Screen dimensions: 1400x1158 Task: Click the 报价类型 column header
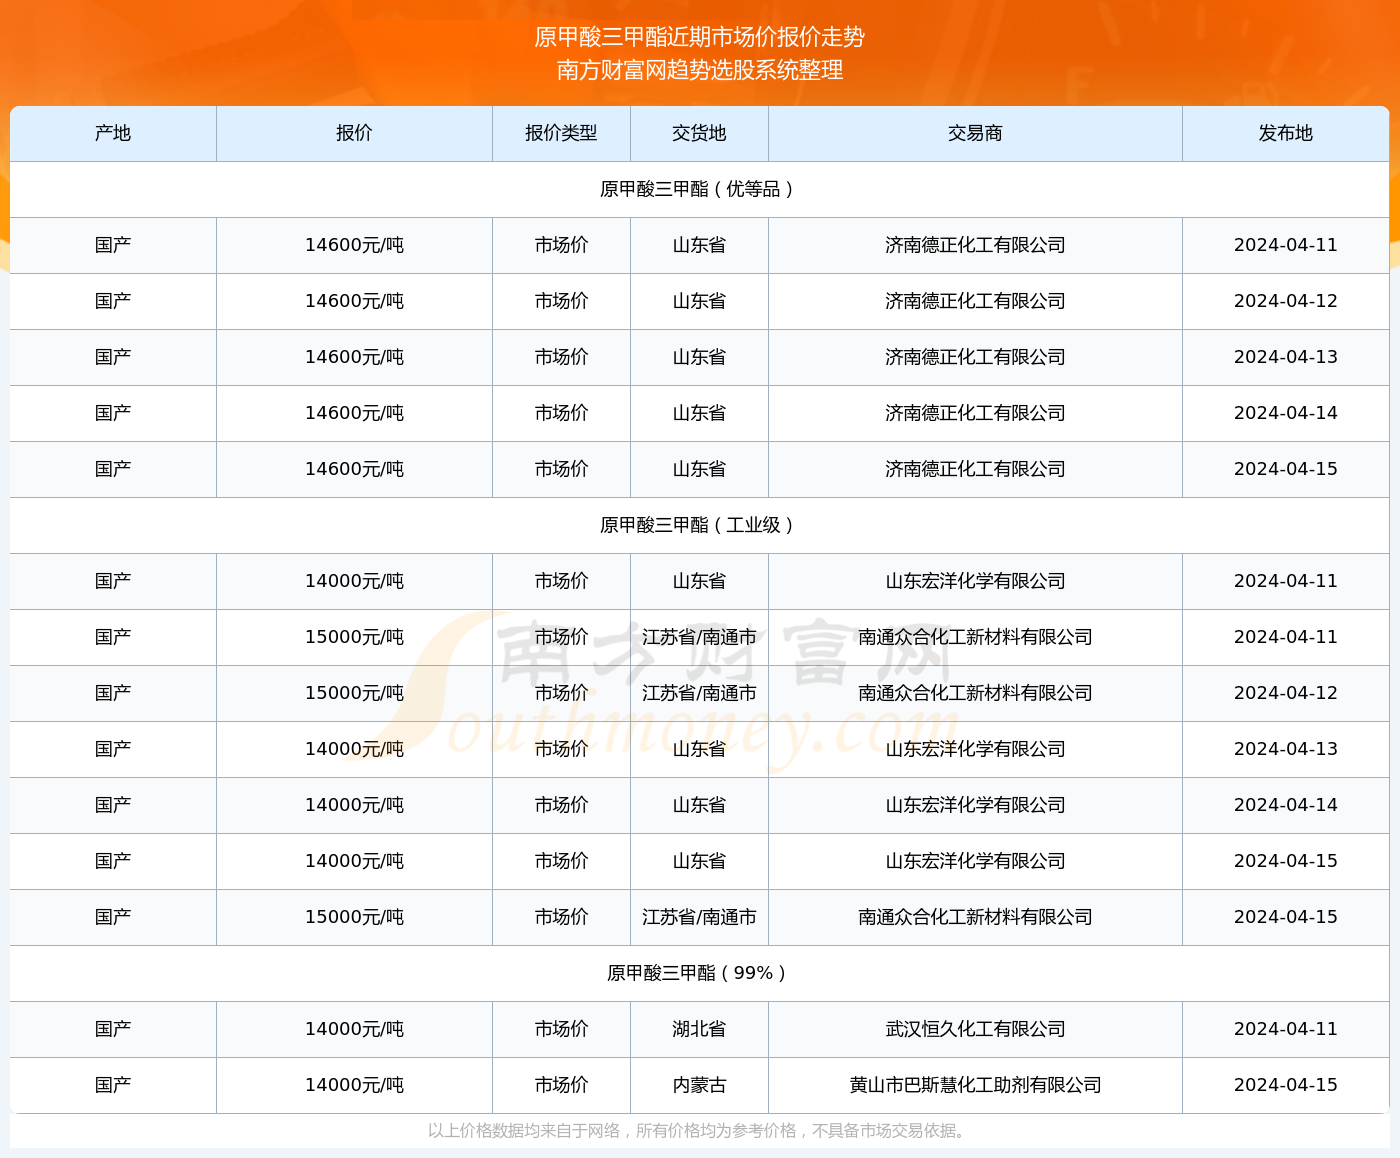click(561, 133)
